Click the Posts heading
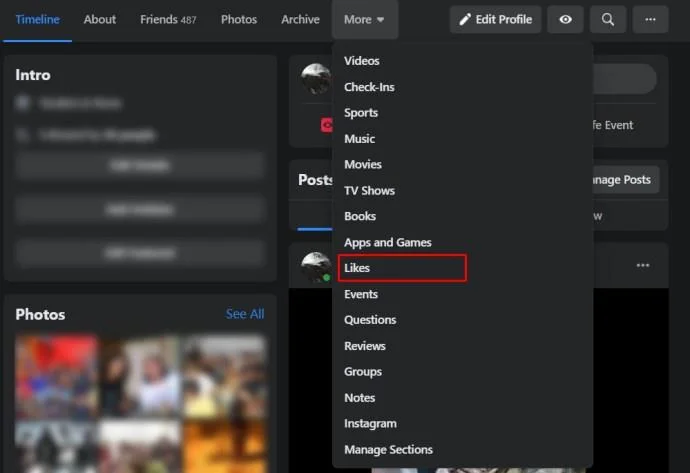The height and width of the screenshot is (473, 690). click(x=315, y=180)
